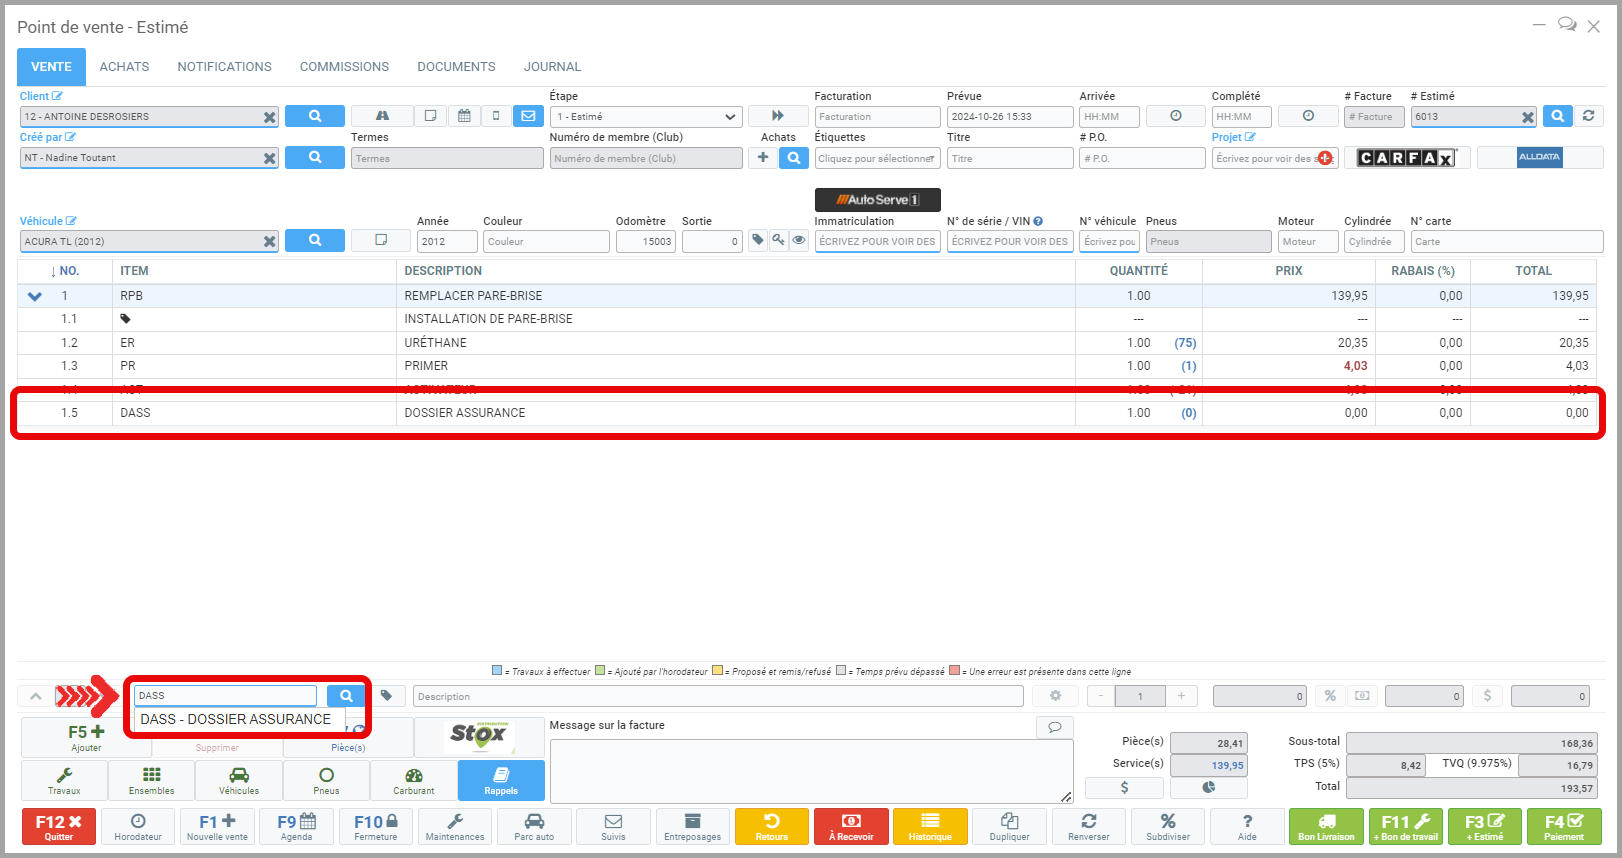Open Parc auto car icon
This screenshot has height=858, width=1622.
click(x=534, y=827)
